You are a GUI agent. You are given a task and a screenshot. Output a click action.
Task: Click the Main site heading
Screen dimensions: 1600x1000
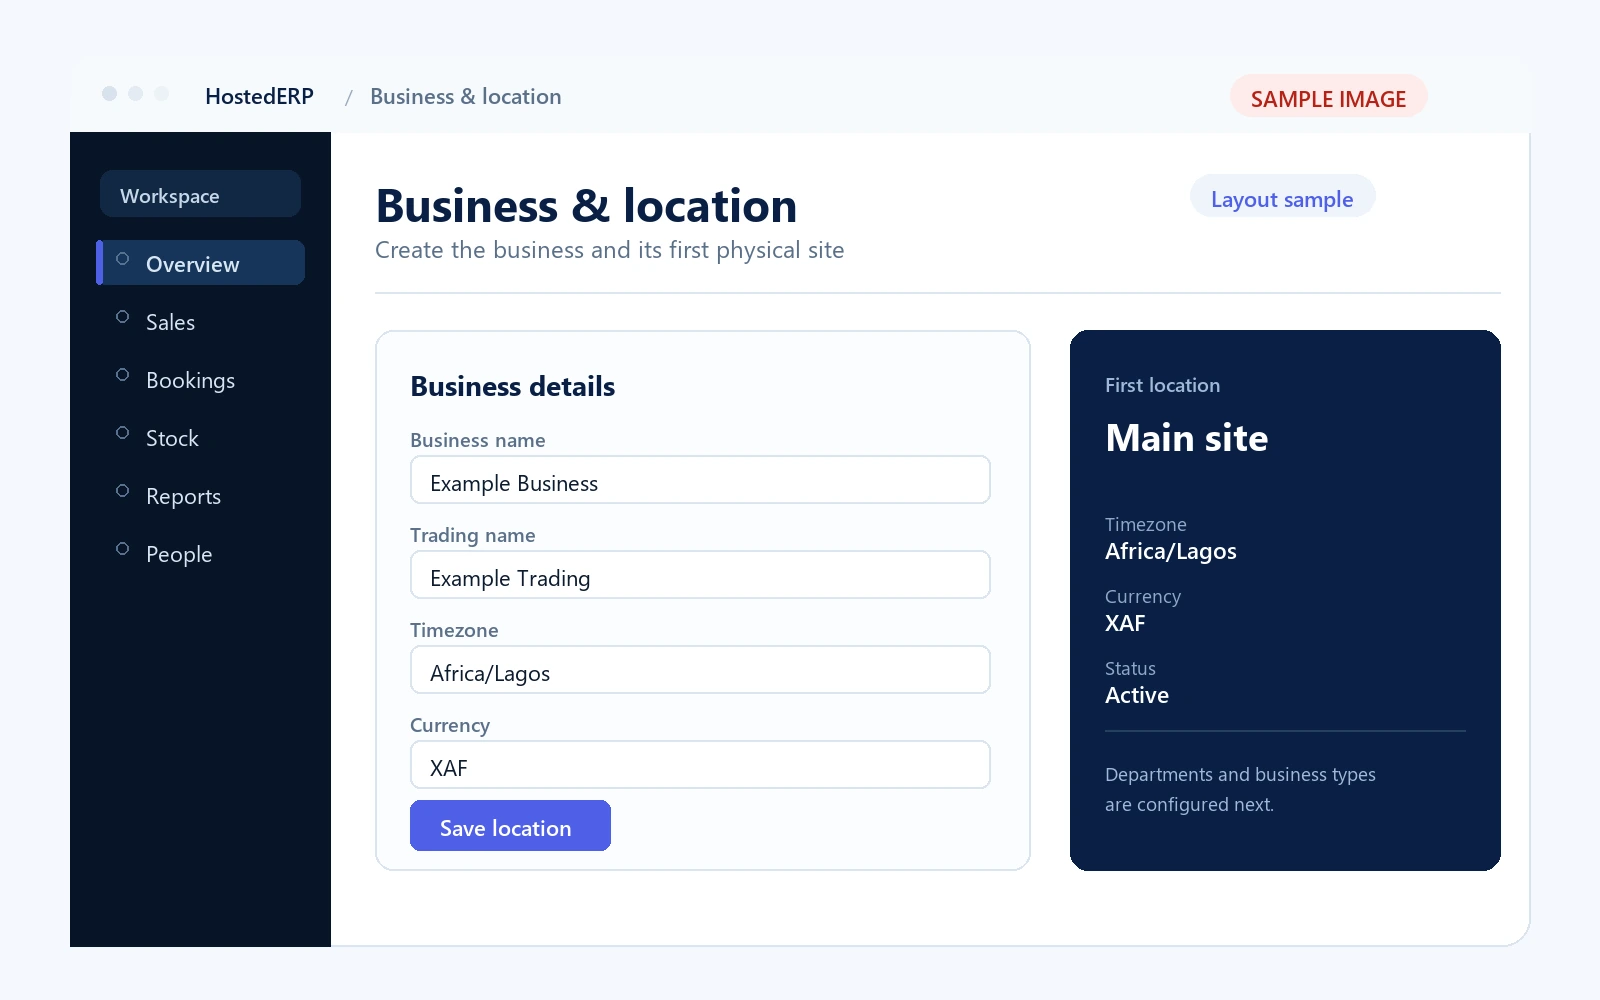1186,438
